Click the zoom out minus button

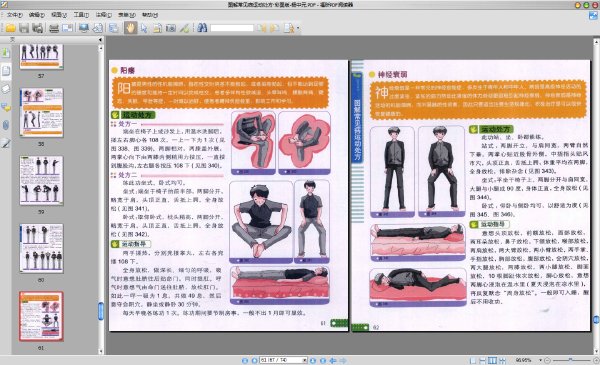pos(548,360)
